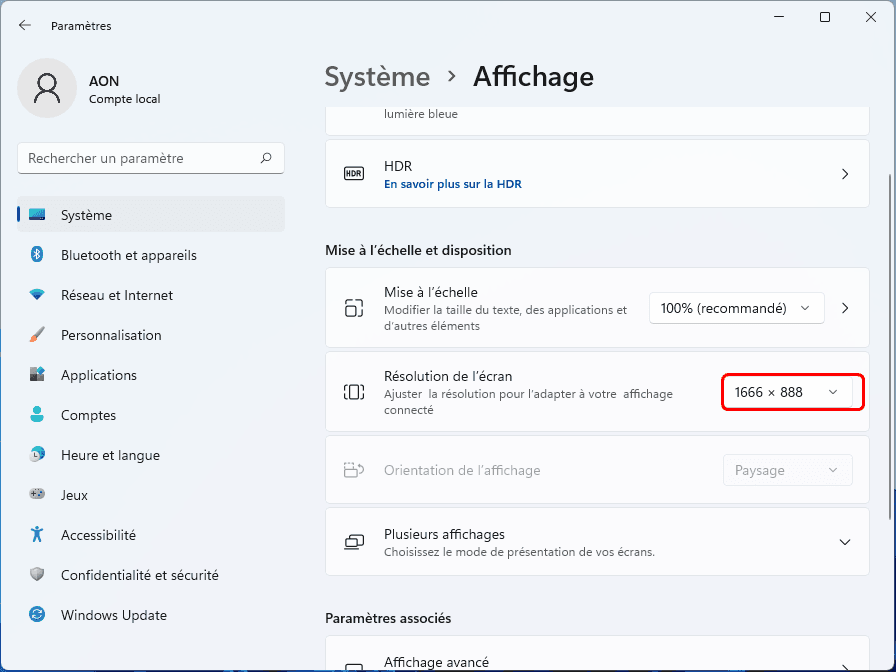896x672 pixels.
Task: Open HDR settings via its chevron
Action: [845, 174]
